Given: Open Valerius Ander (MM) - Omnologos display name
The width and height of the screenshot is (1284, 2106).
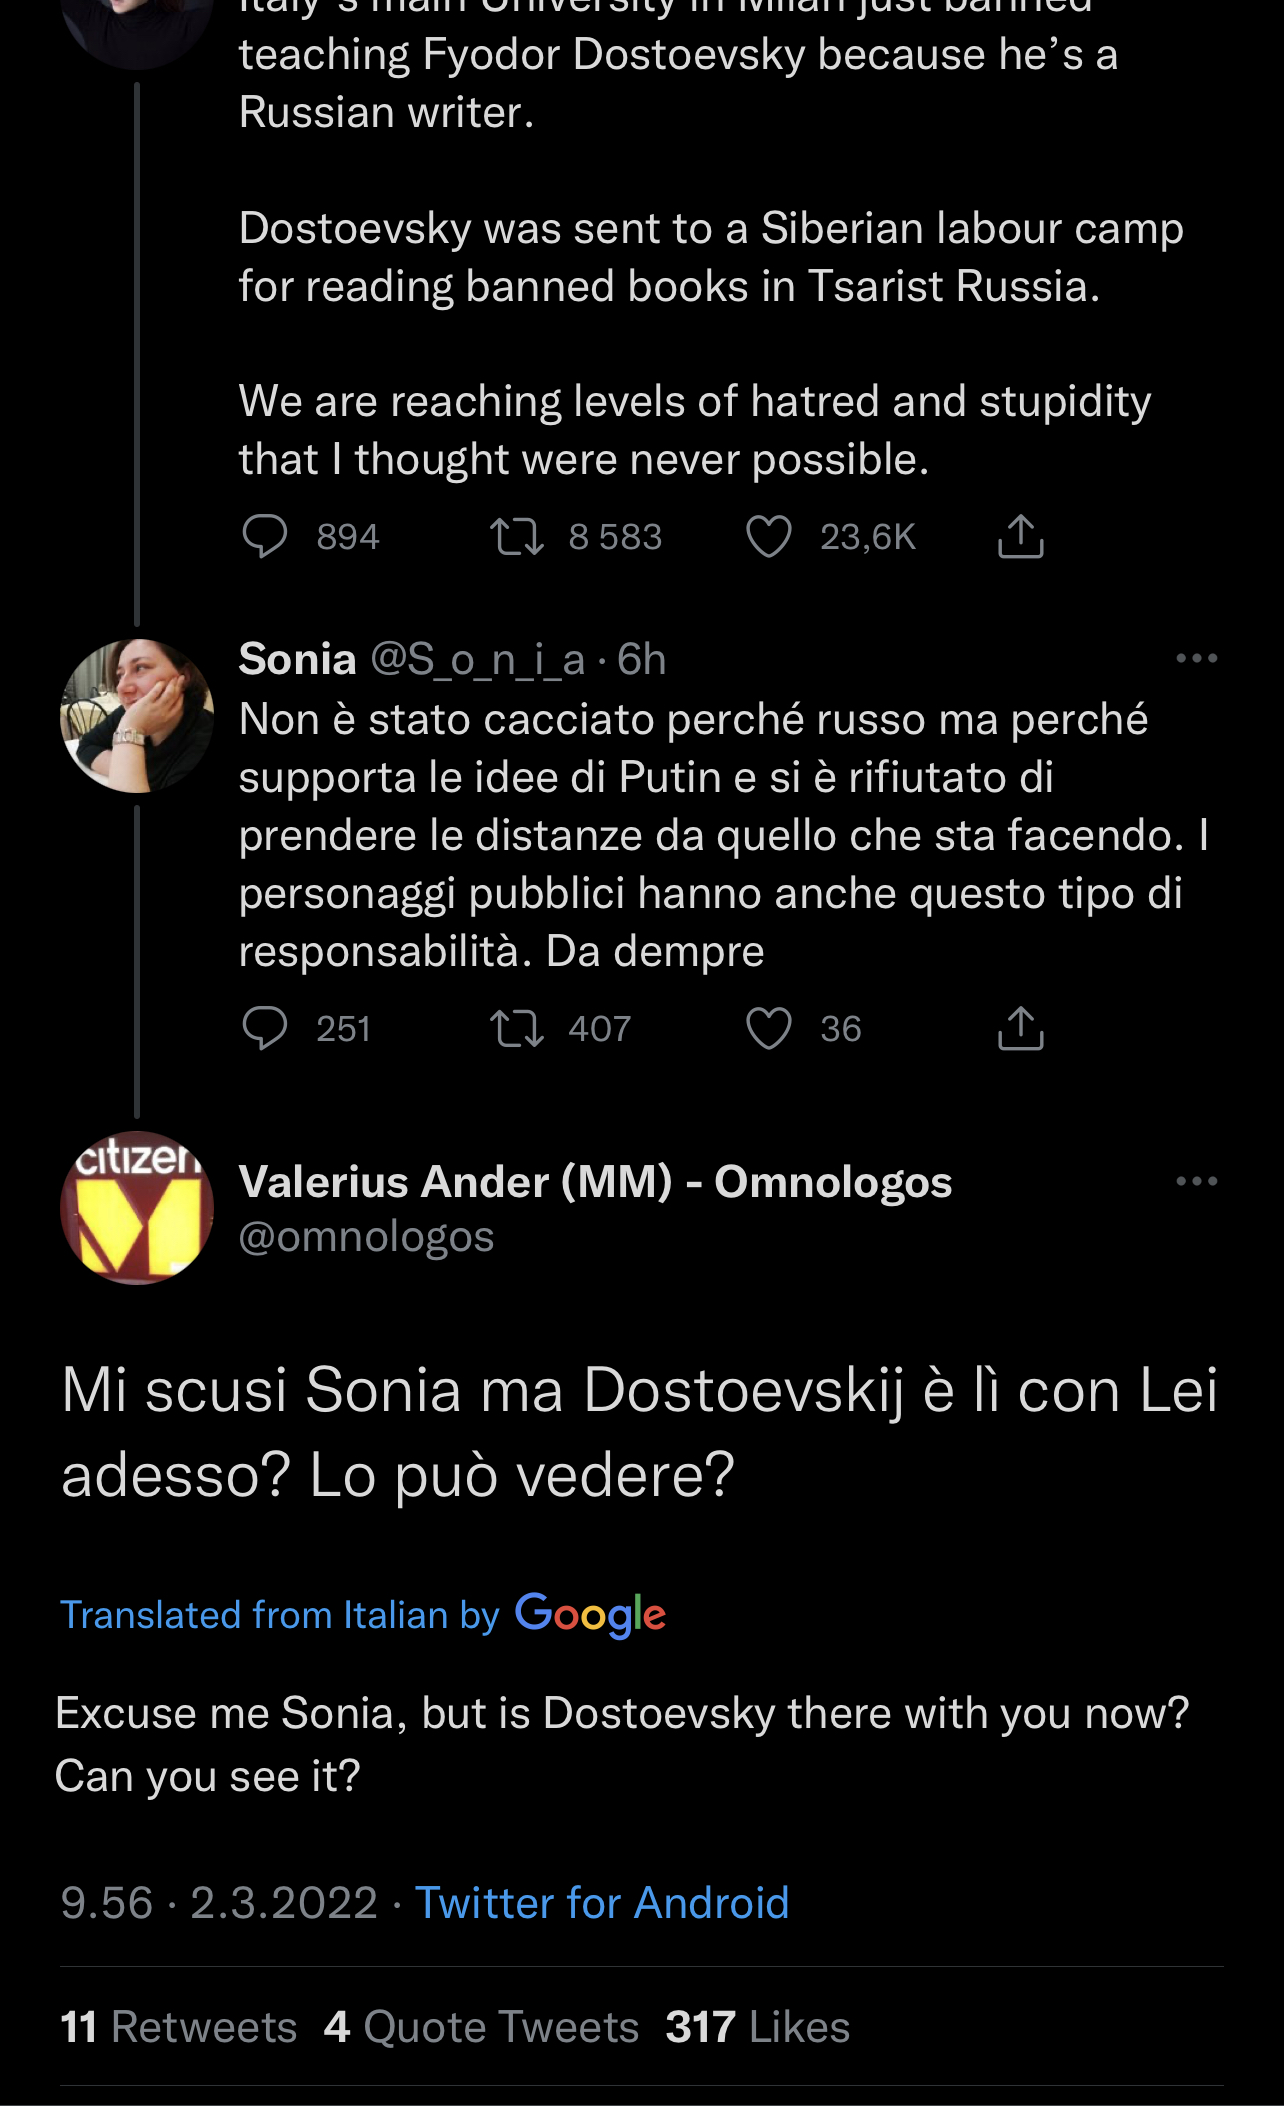Looking at the screenshot, I should click(595, 1182).
